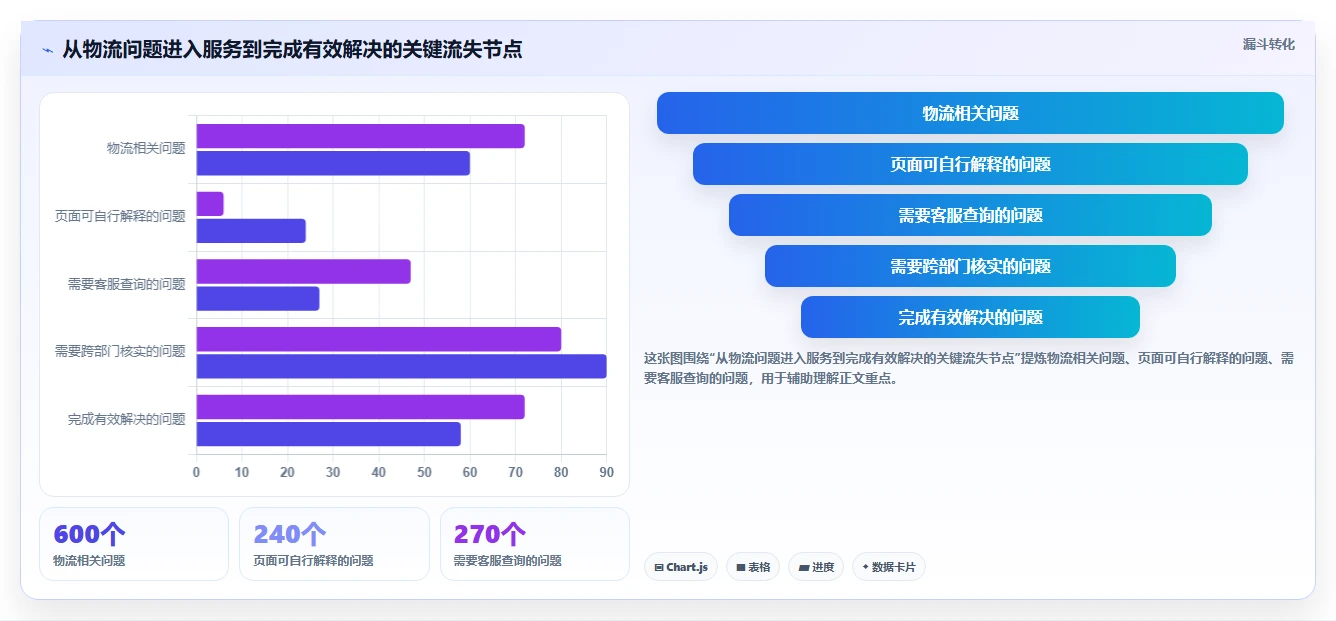Open the 600个 物流相关问题 data card
The height and width of the screenshot is (621, 1336).
[134, 544]
